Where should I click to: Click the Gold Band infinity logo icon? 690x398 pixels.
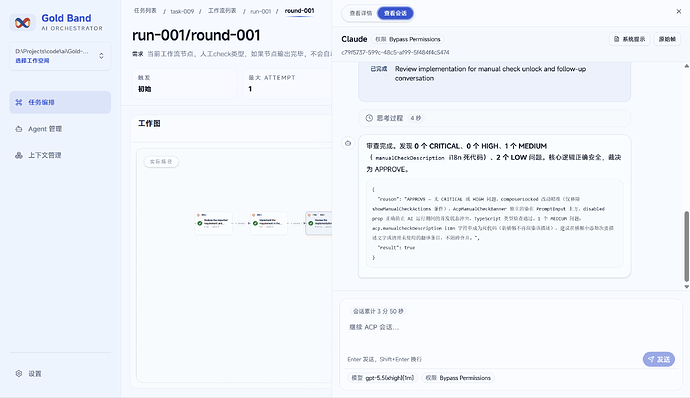(x=22, y=22)
